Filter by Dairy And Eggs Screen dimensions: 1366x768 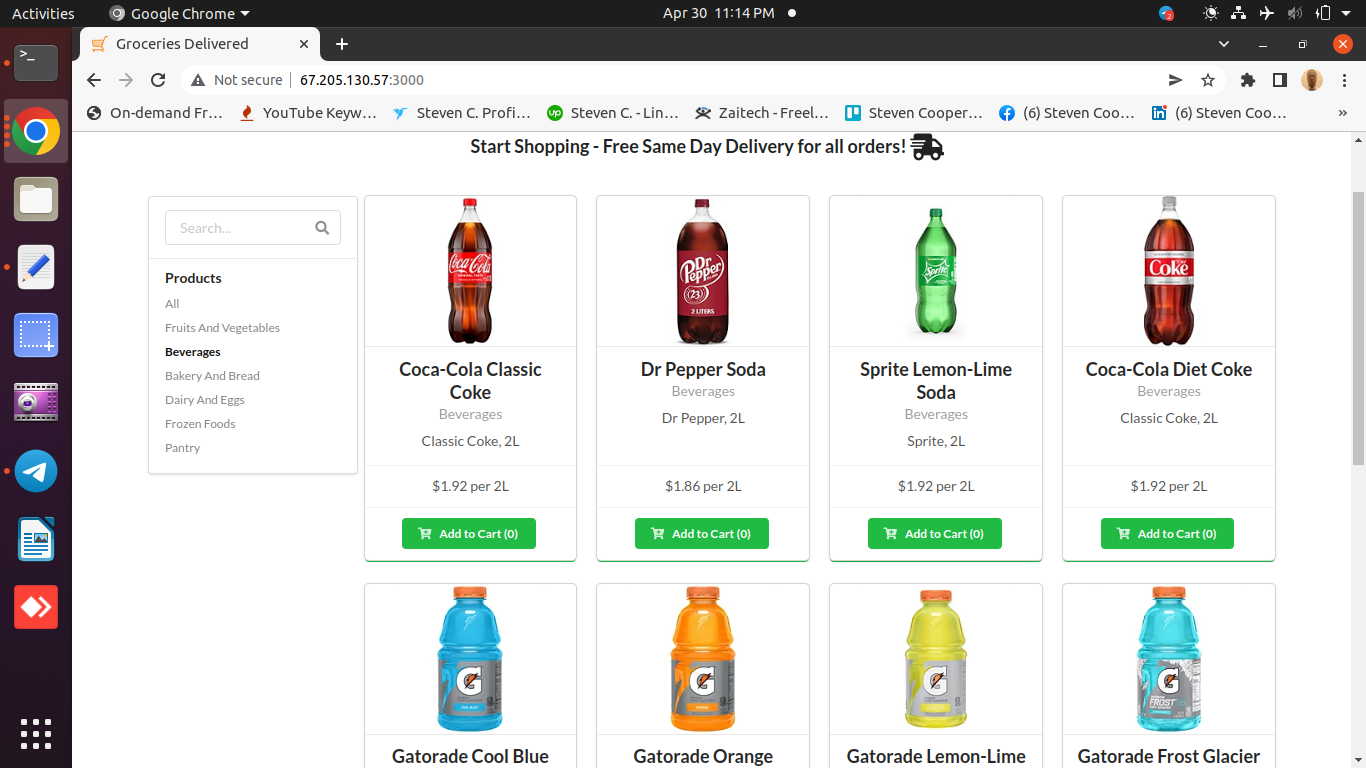tap(205, 400)
